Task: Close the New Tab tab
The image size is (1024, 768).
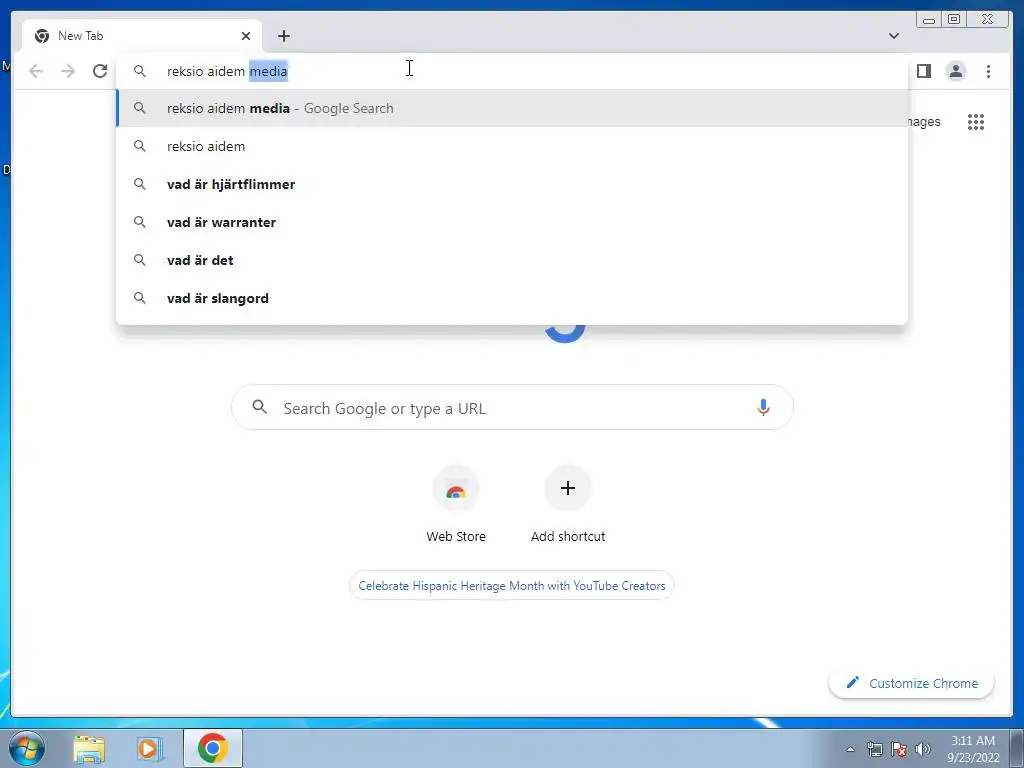Action: pos(246,36)
